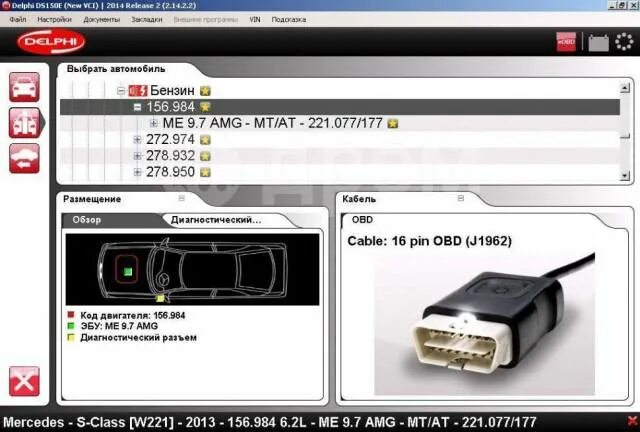The height and width of the screenshot is (432, 640).
Task: Click yellow diagnostic connector marker on car
Action: pyautogui.click(x=160, y=298)
